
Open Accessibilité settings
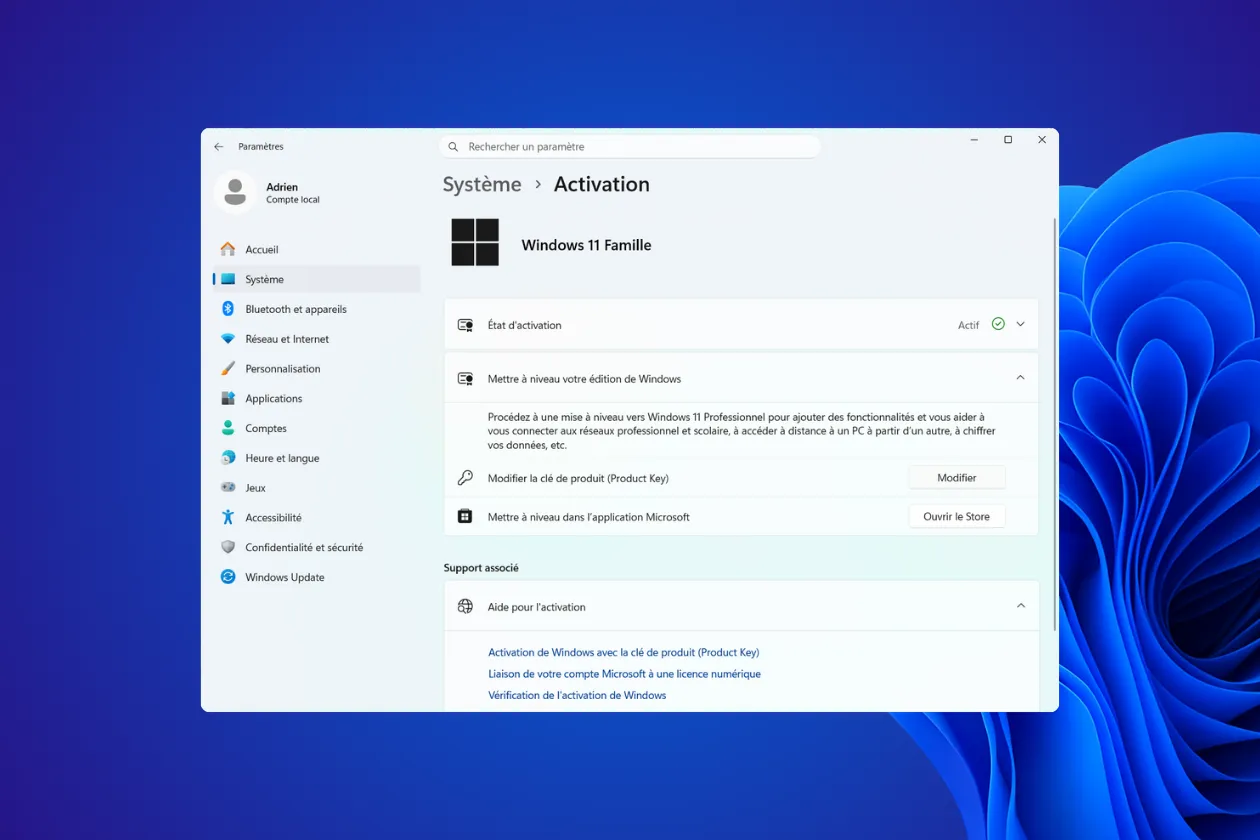pyautogui.click(x=316, y=517)
